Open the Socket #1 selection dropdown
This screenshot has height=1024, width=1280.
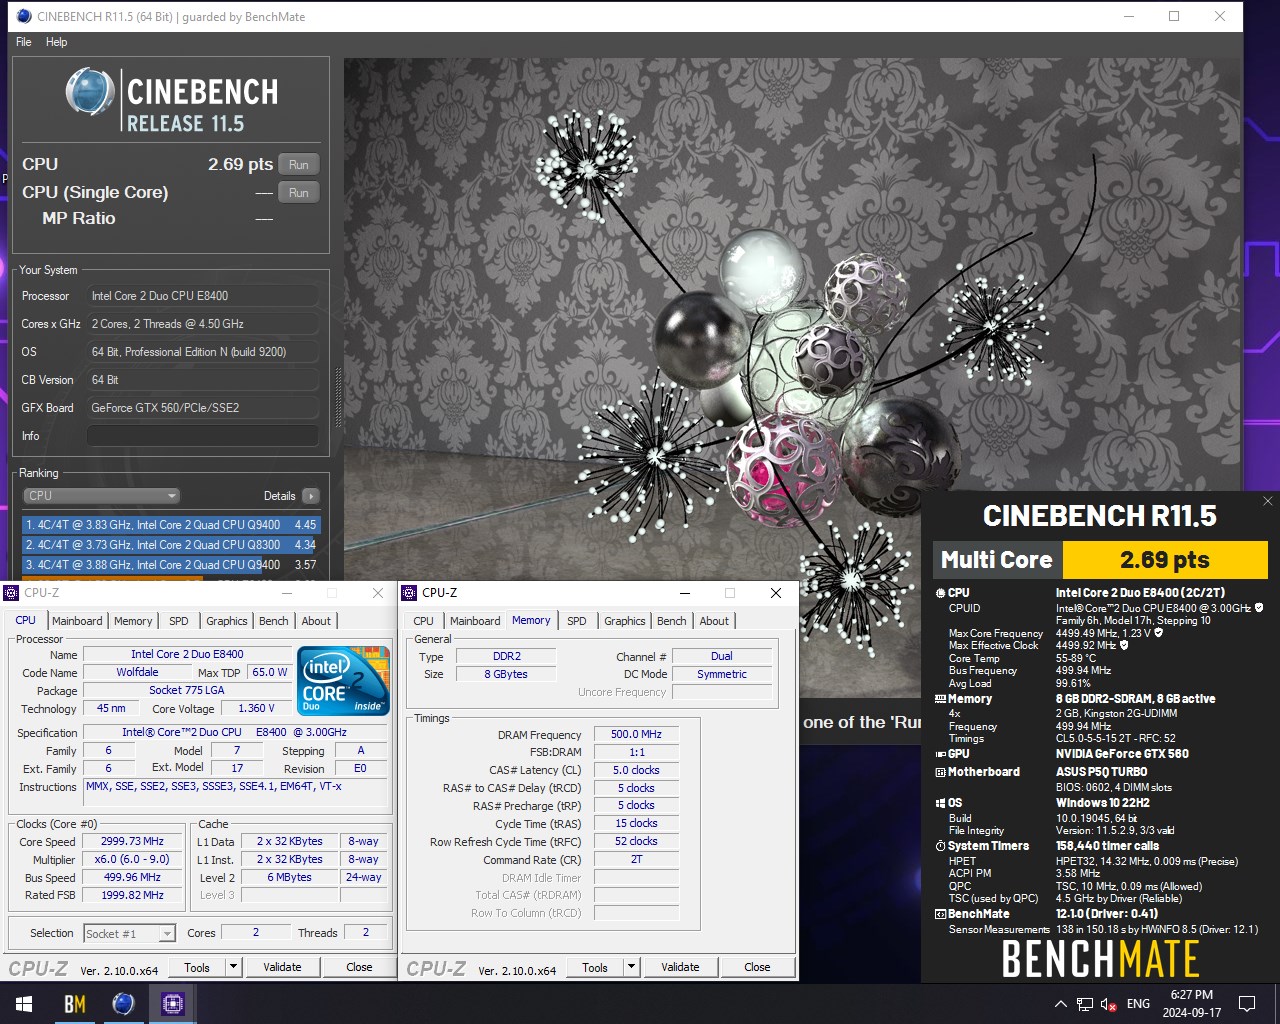pyautogui.click(x=129, y=934)
